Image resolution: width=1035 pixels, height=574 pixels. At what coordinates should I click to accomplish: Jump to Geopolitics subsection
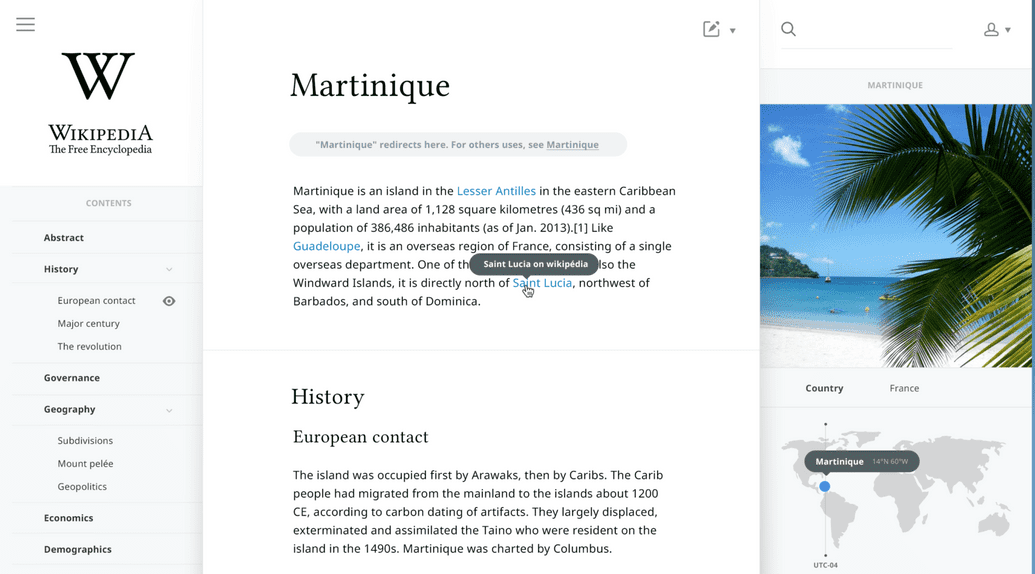pyautogui.click(x=82, y=487)
